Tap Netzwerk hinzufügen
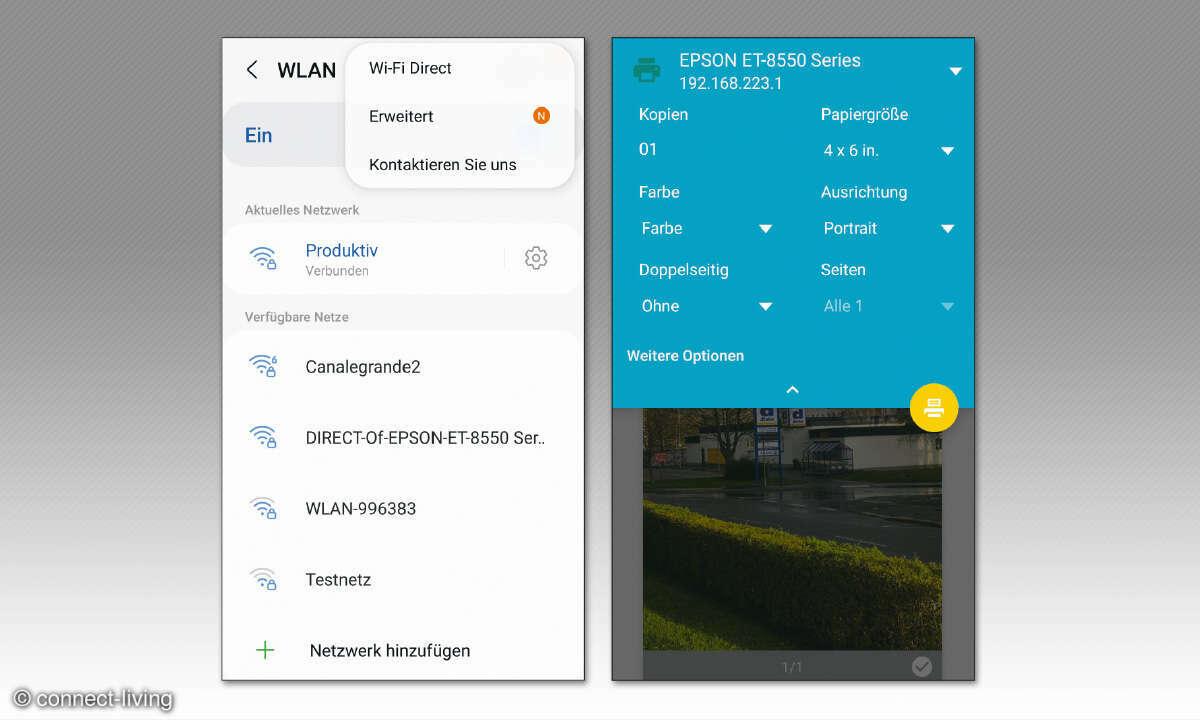The width and height of the screenshot is (1200, 720). (390, 651)
